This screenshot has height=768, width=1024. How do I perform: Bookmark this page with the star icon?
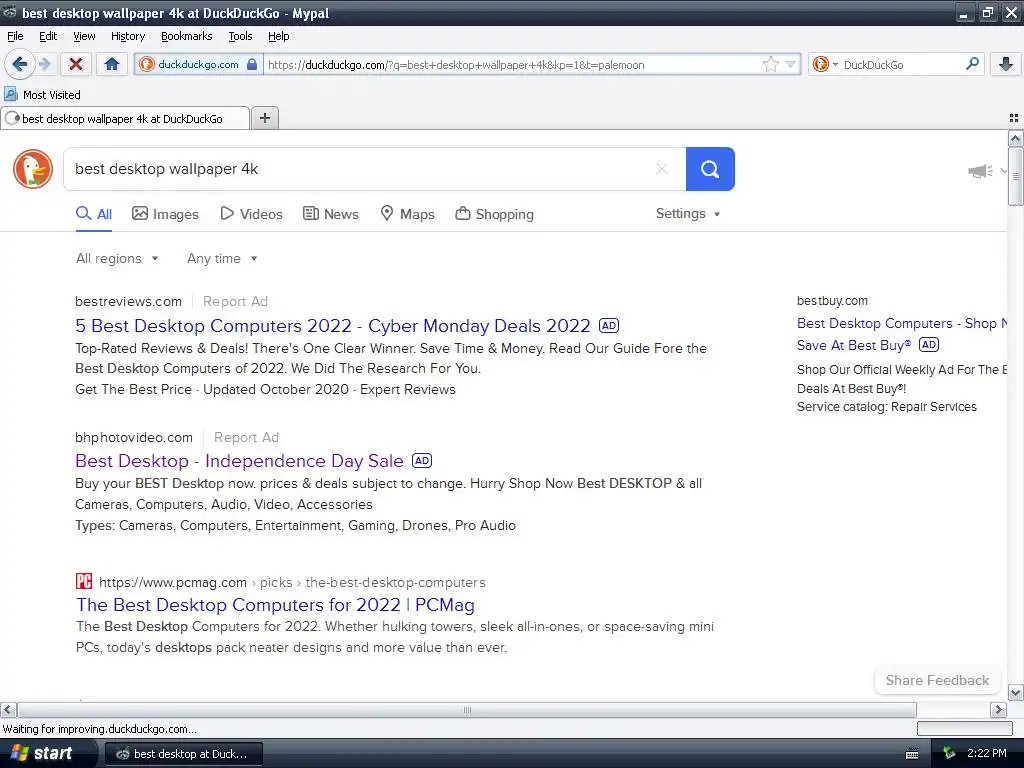pos(771,65)
